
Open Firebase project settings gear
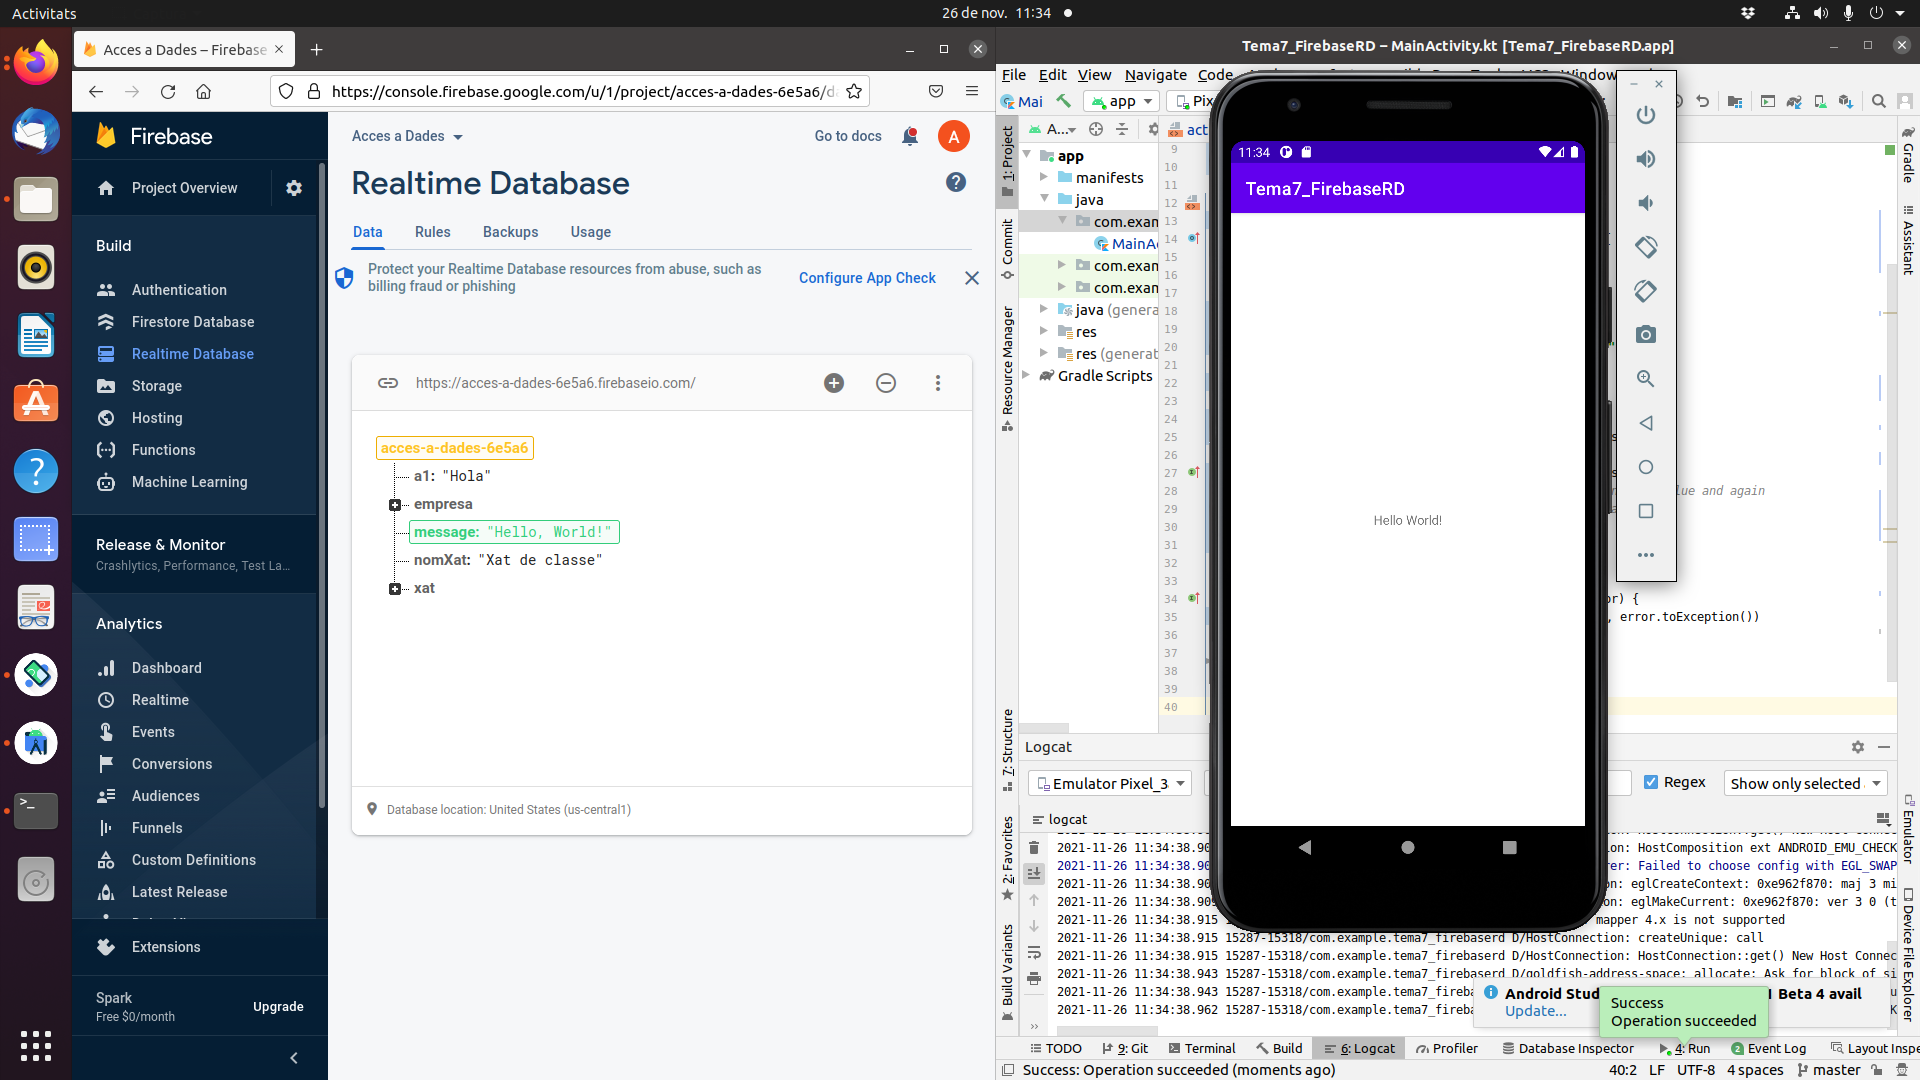[294, 188]
